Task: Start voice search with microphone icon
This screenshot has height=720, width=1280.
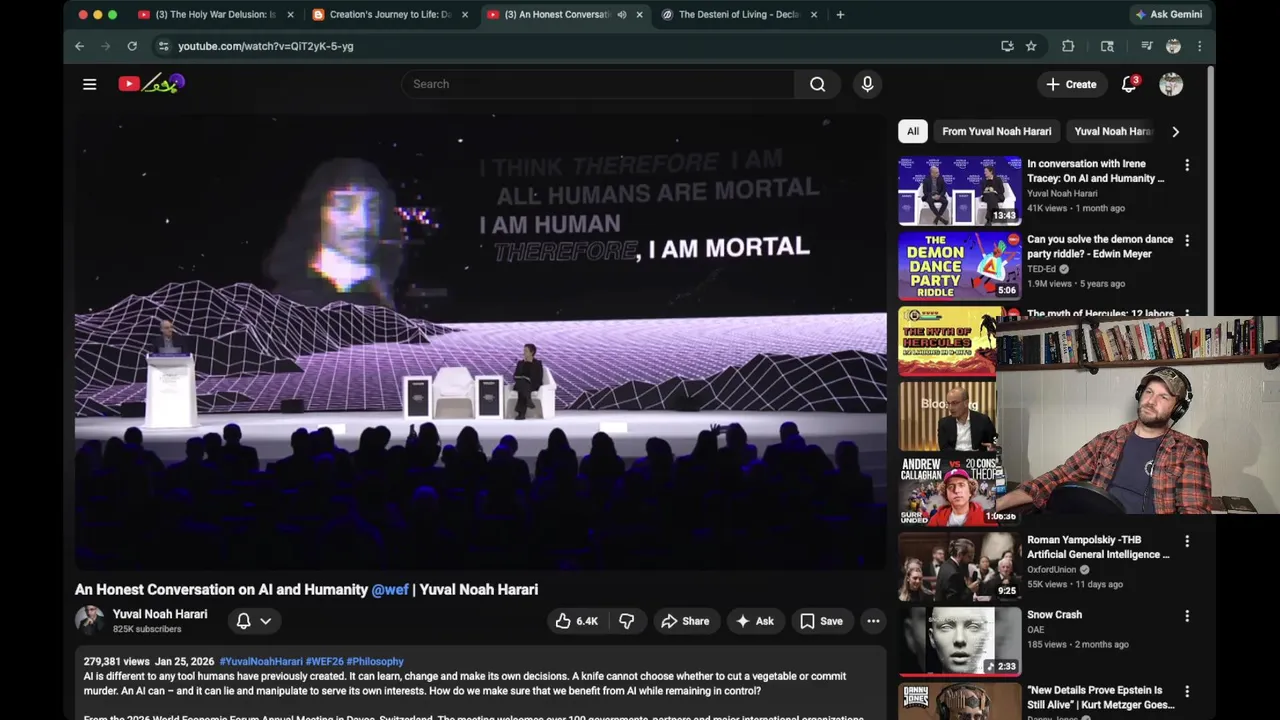Action: (867, 84)
